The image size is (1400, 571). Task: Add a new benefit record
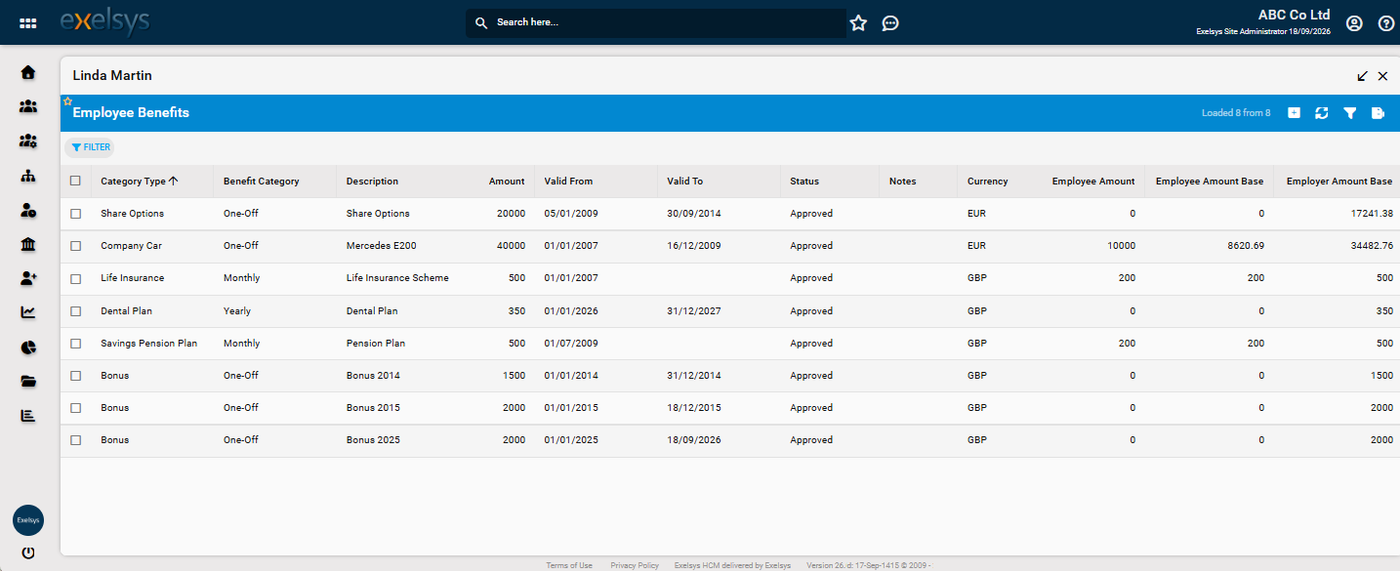point(1294,113)
